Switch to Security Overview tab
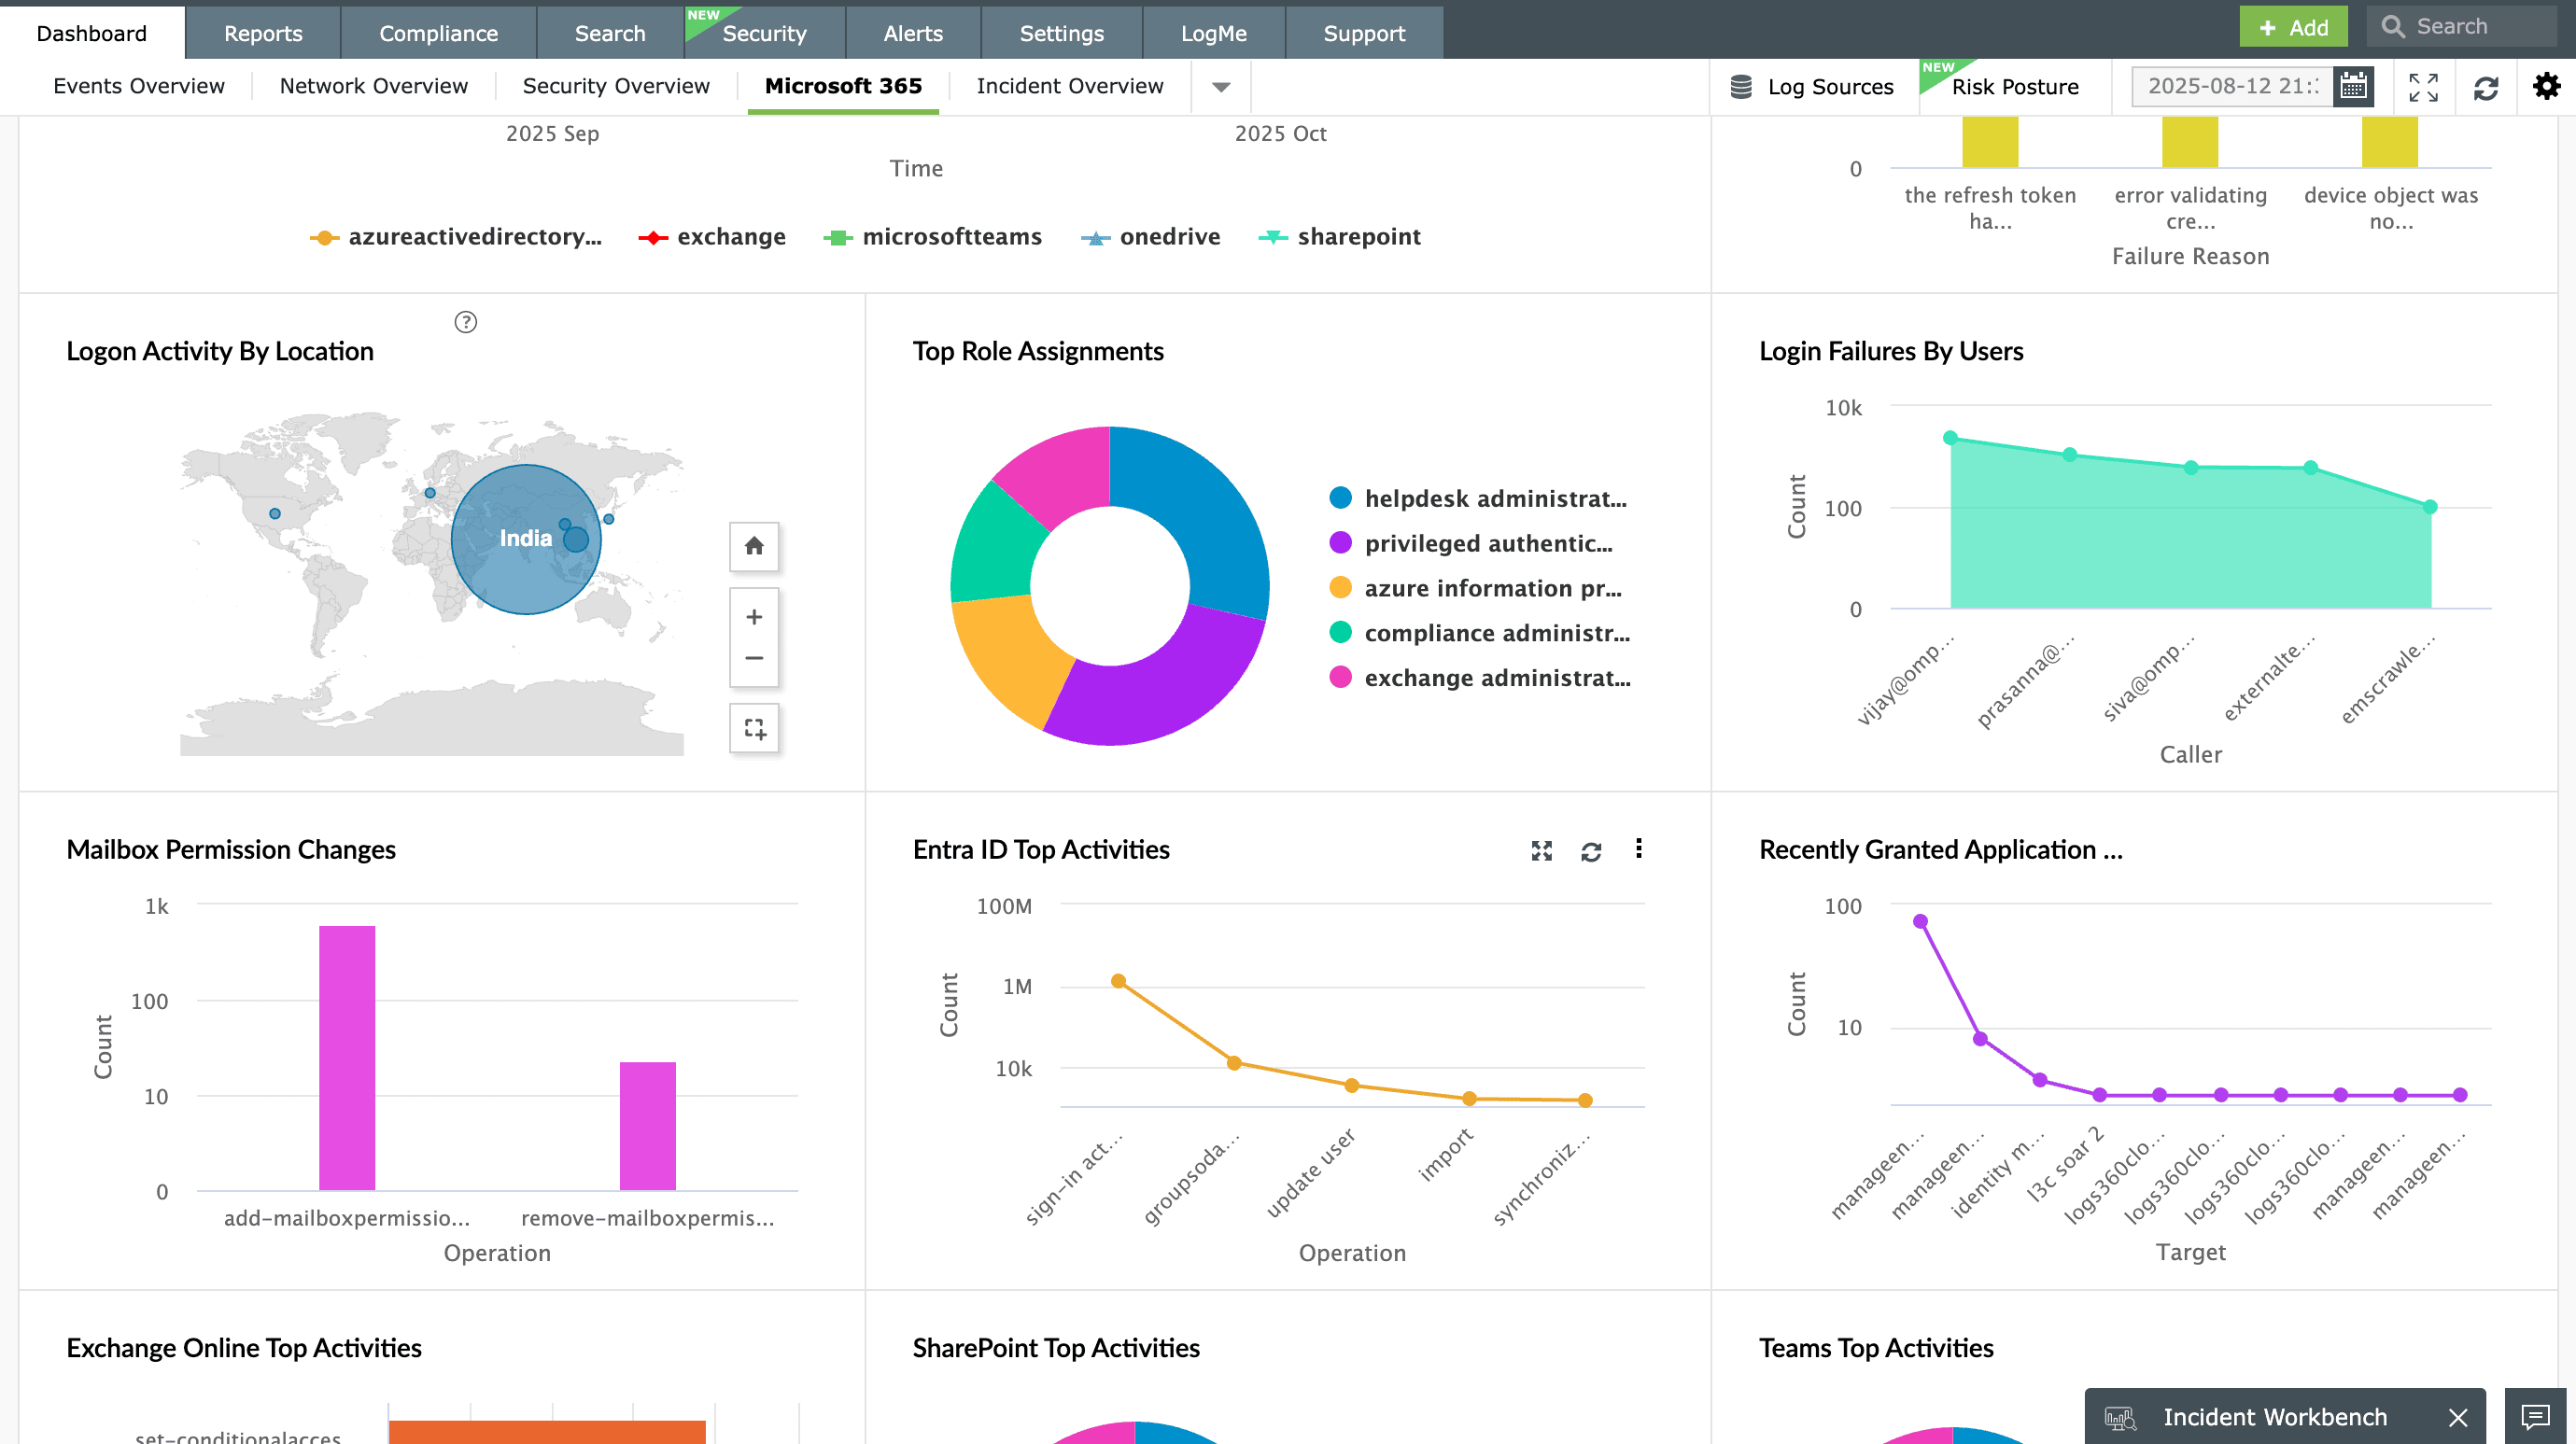 pos(616,86)
